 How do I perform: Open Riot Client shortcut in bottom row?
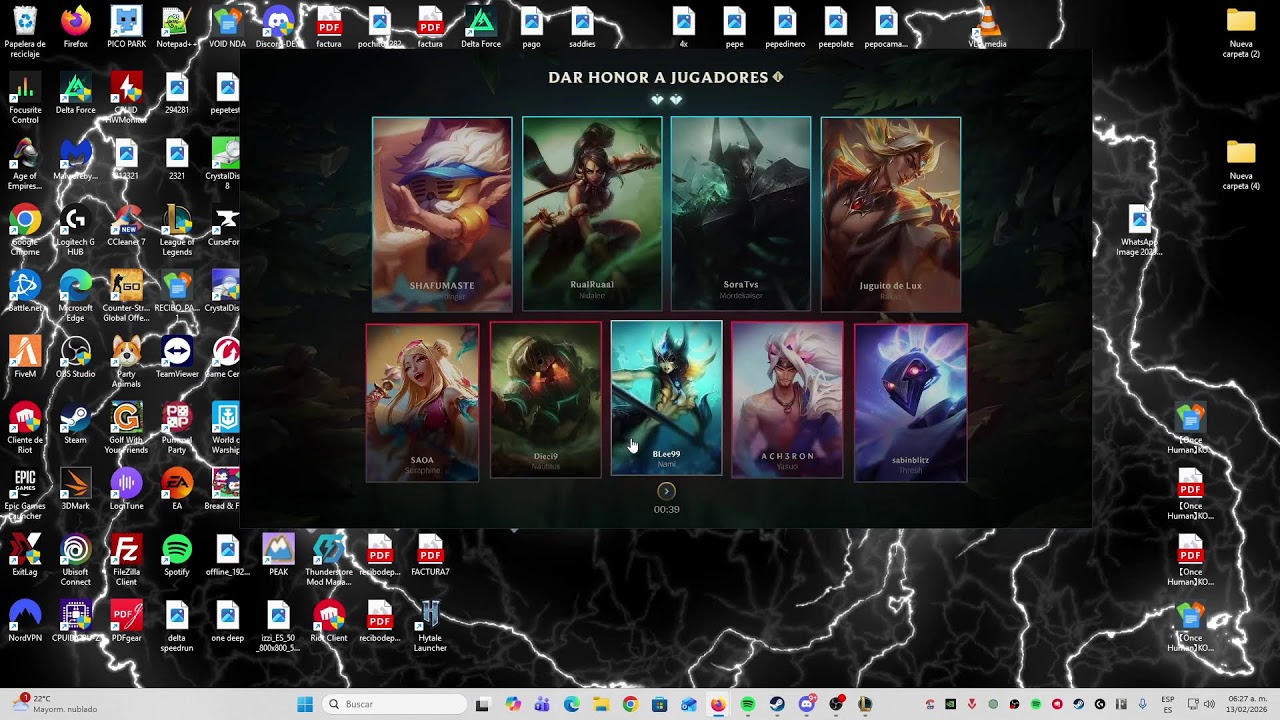[x=329, y=622]
